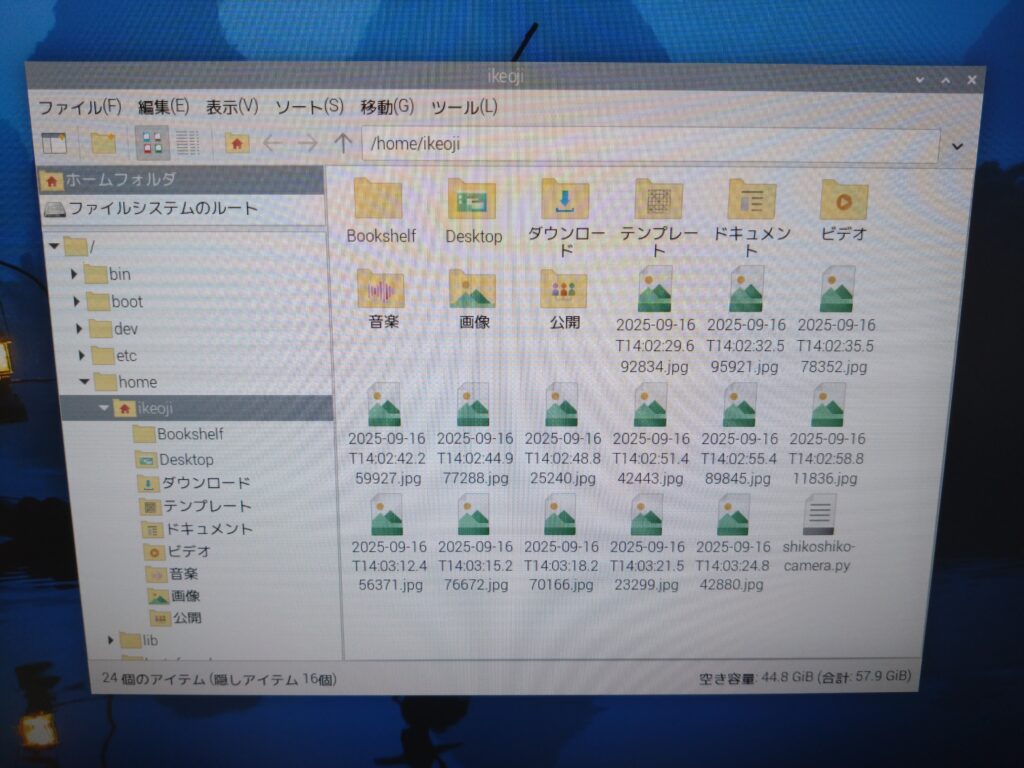Click the up arrow to parent folder
This screenshot has width=1024, height=768.
coord(342,144)
